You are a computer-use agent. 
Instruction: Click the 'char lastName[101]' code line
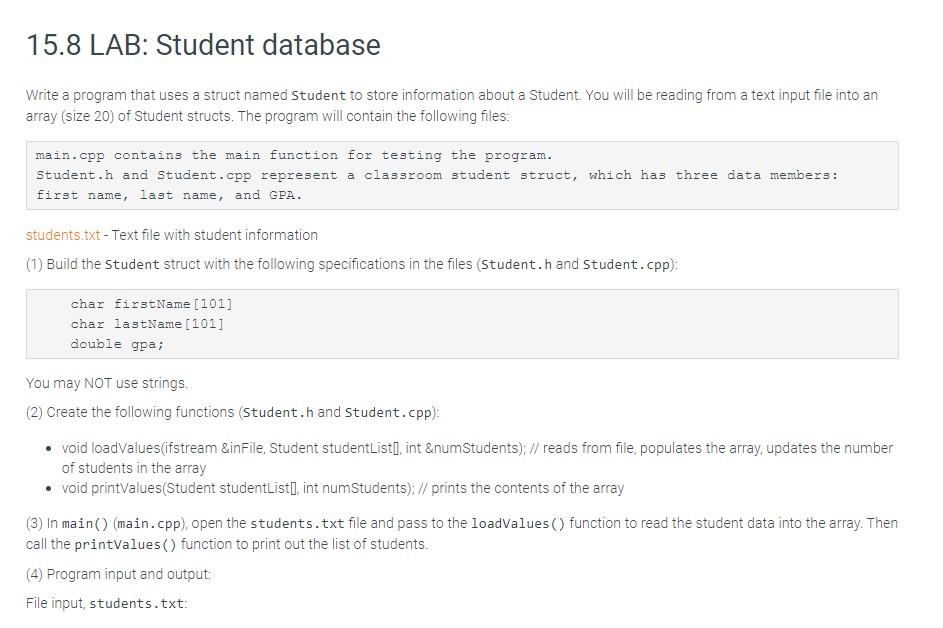tap(147, 324)
